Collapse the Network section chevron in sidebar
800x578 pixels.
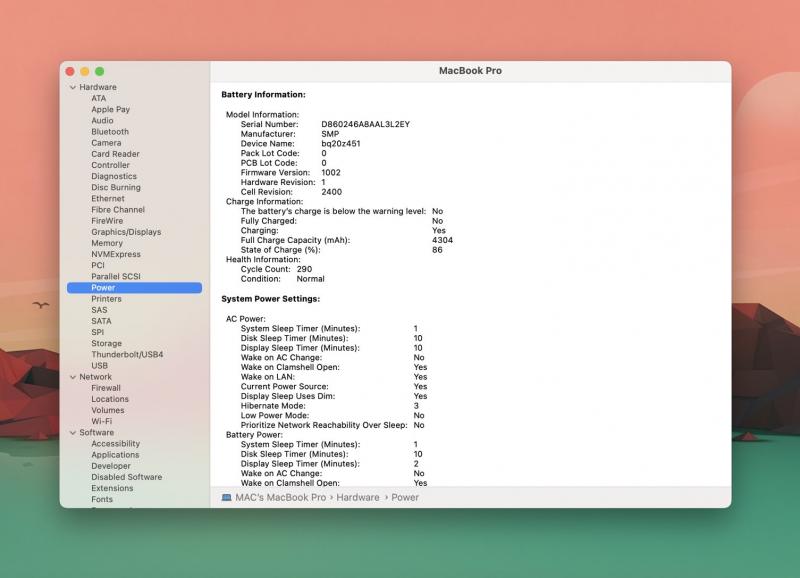point(73,377)
